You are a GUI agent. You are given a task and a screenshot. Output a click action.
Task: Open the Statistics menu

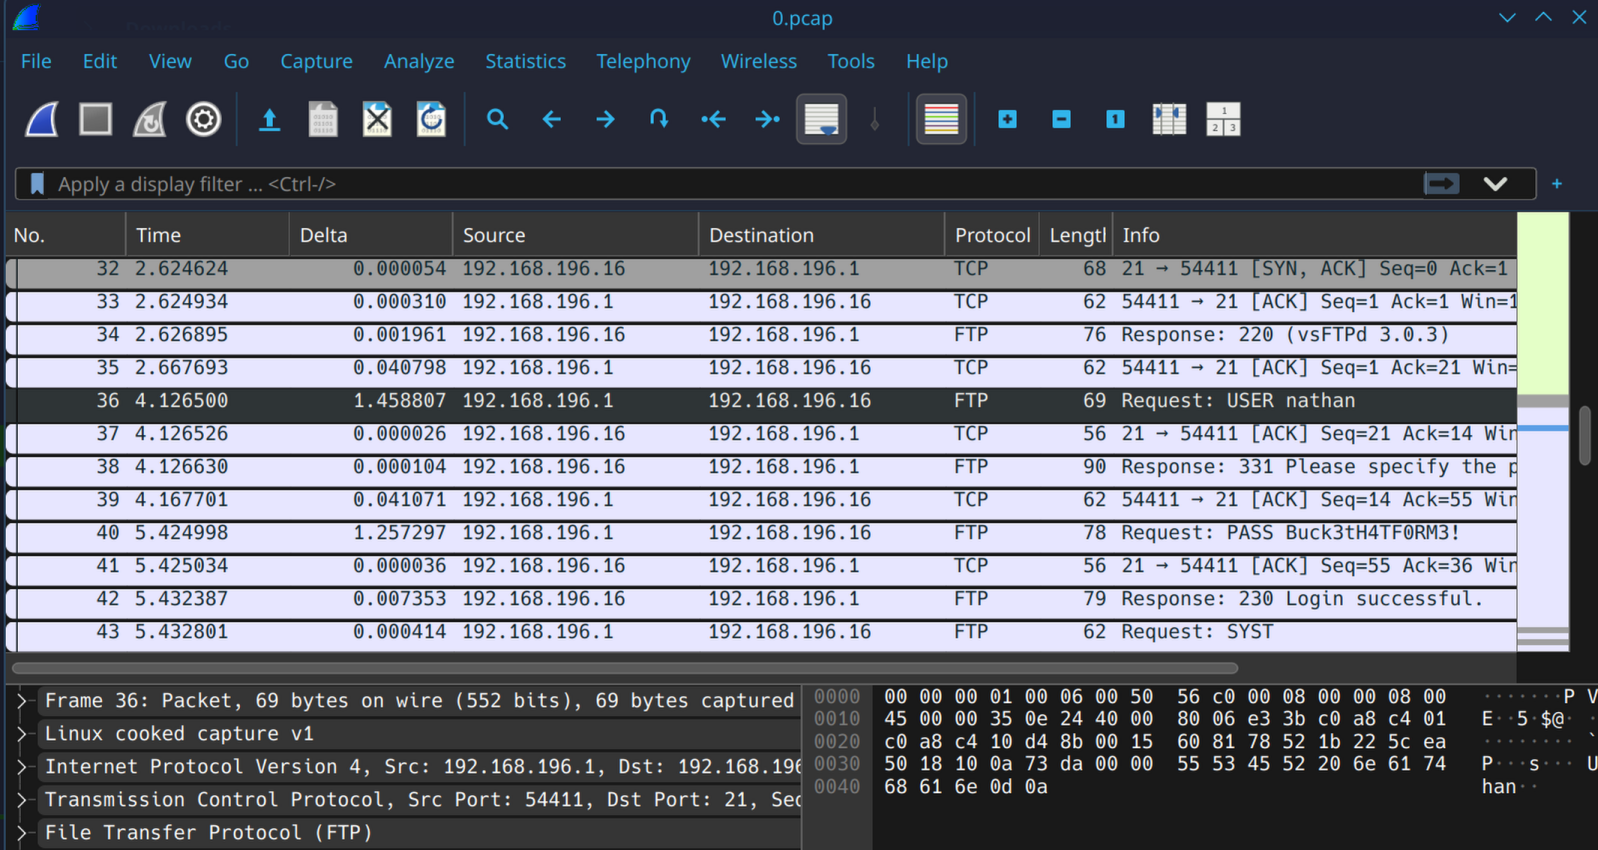click(x=525, y=61)
